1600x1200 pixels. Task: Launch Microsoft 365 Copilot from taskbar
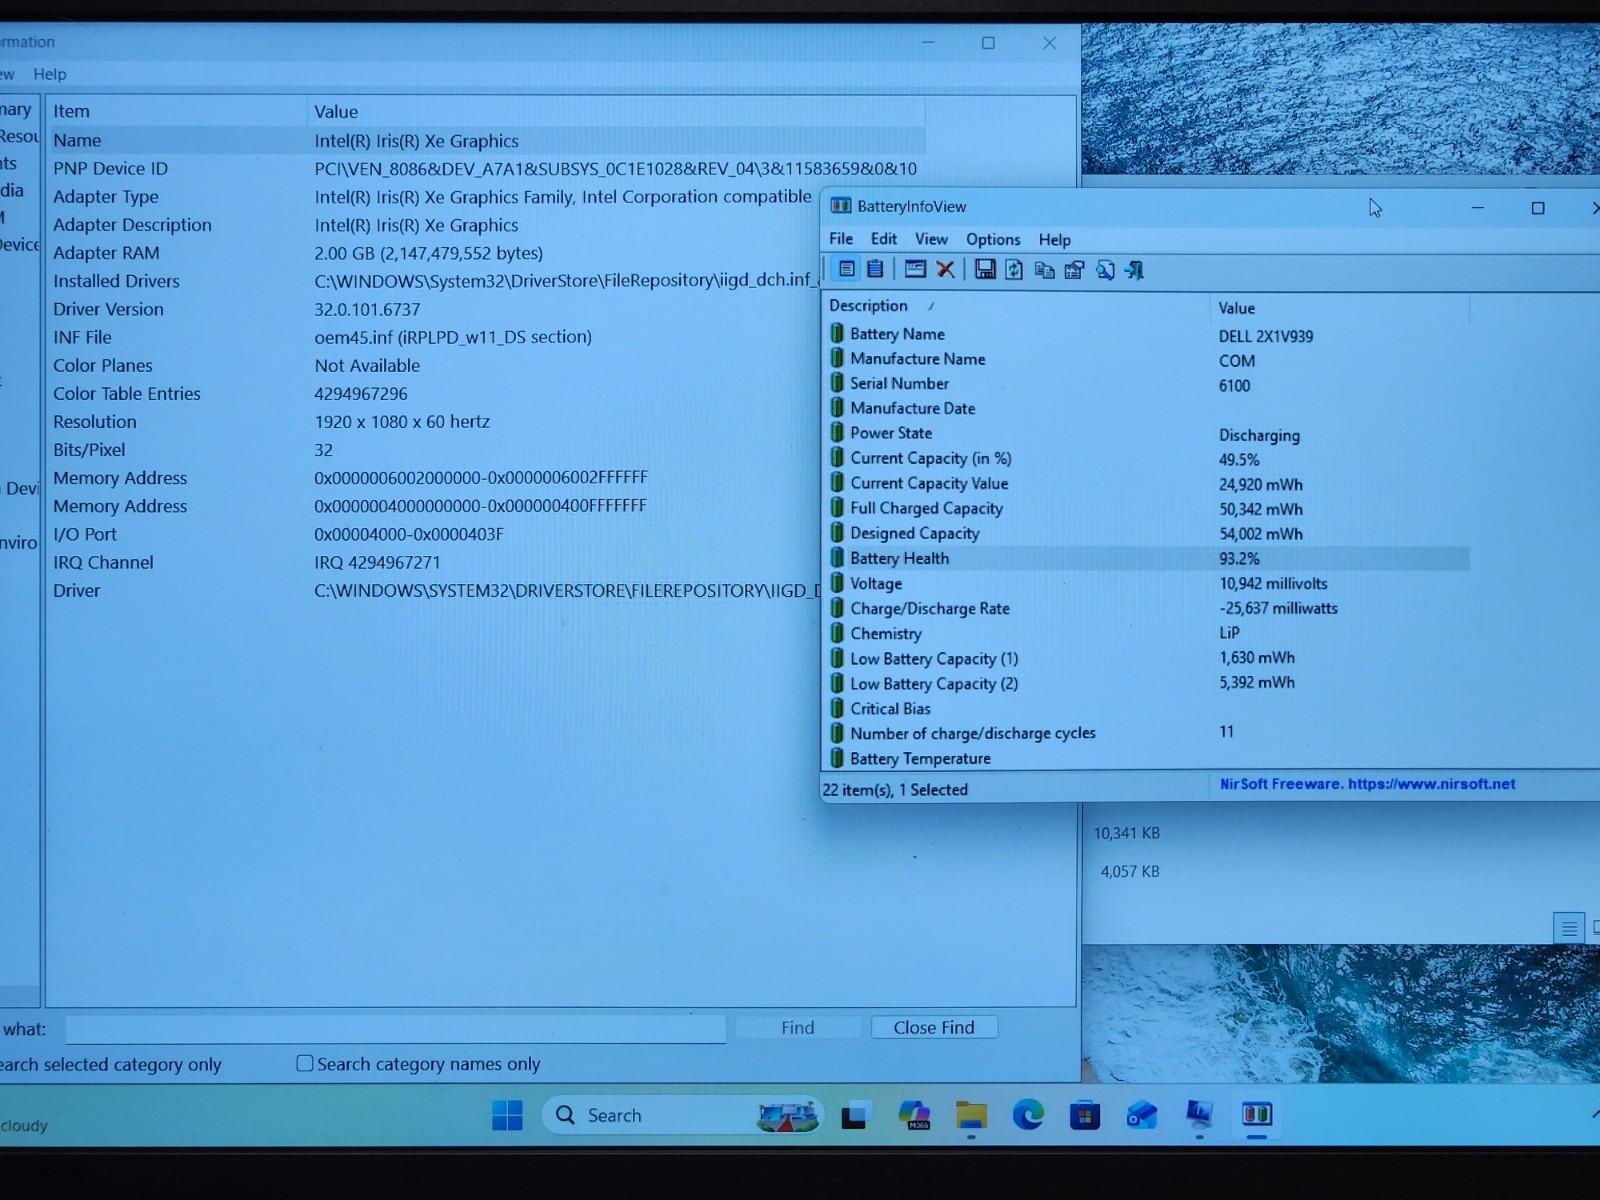click(914, 1115)
